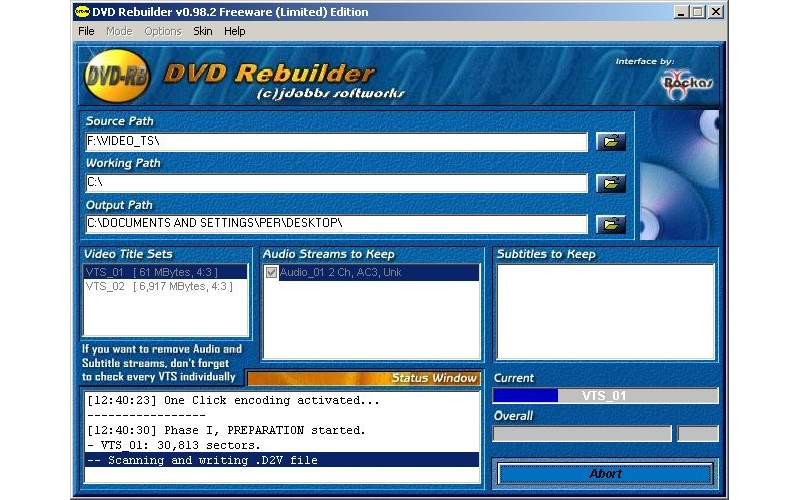Viewport: 800px width, 500px height.
Task: Select log line 'Phase I, PREPARATION started.'
Action: click(282, 430)
